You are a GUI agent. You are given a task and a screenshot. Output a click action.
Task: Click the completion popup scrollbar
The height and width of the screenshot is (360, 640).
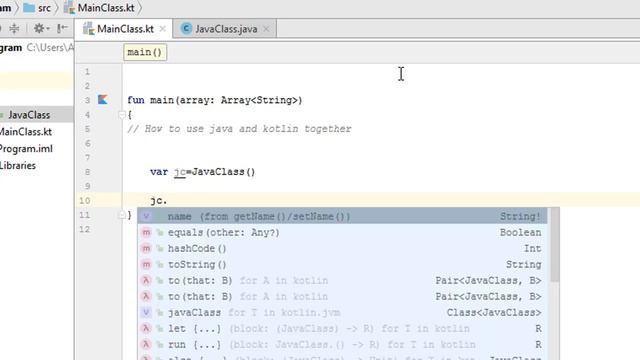click(x=554, y=245)
